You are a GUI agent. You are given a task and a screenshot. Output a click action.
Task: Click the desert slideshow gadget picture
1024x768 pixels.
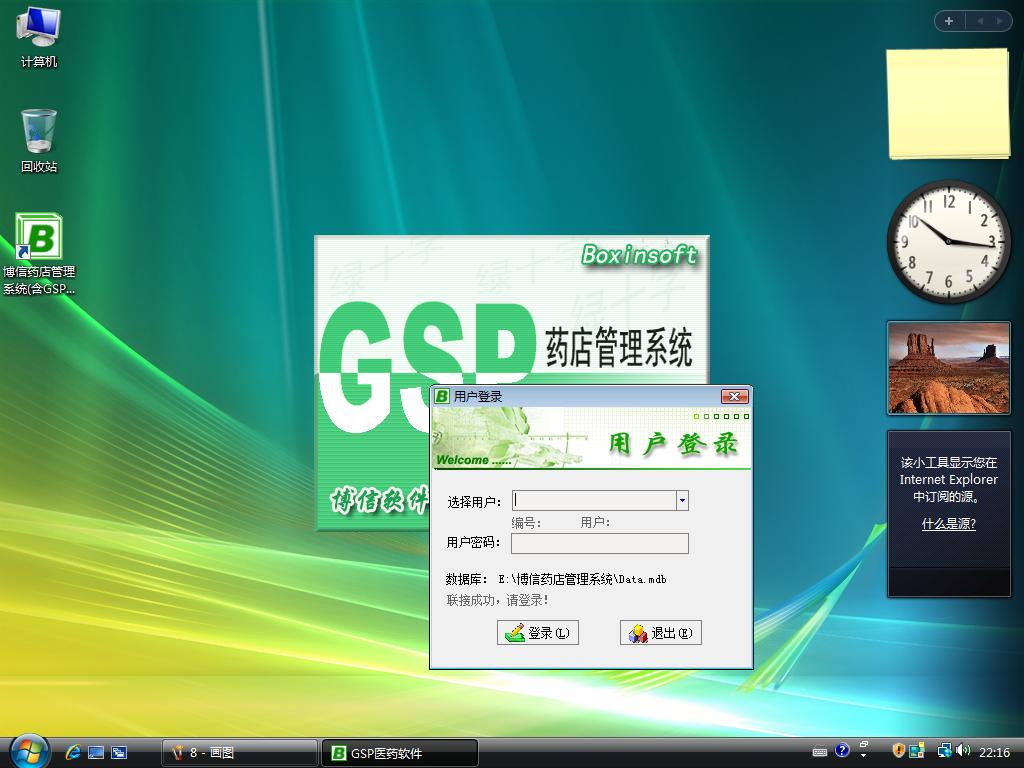pyautogui.click(x=948, y=368)
